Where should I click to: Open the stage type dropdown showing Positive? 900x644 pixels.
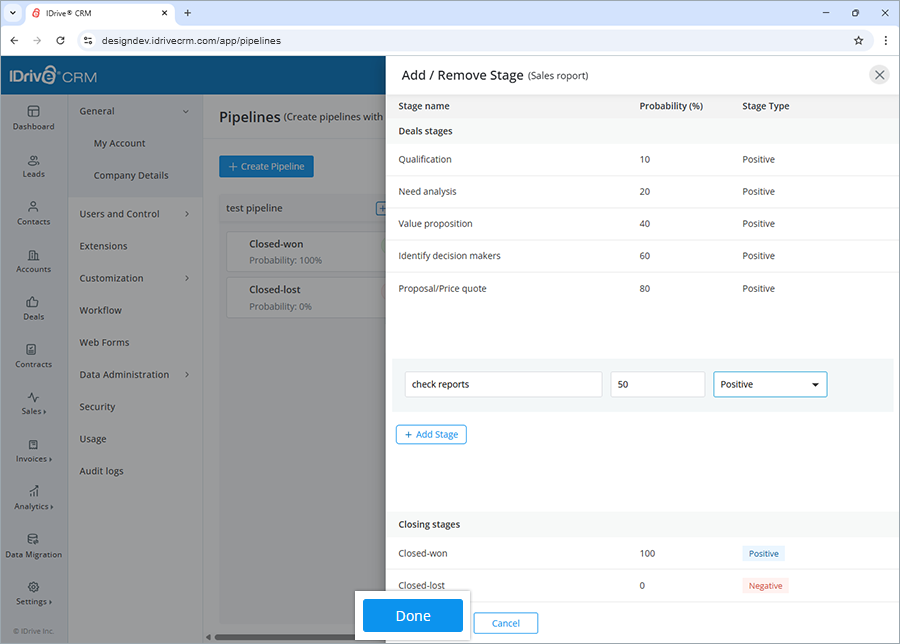[770, 384]
